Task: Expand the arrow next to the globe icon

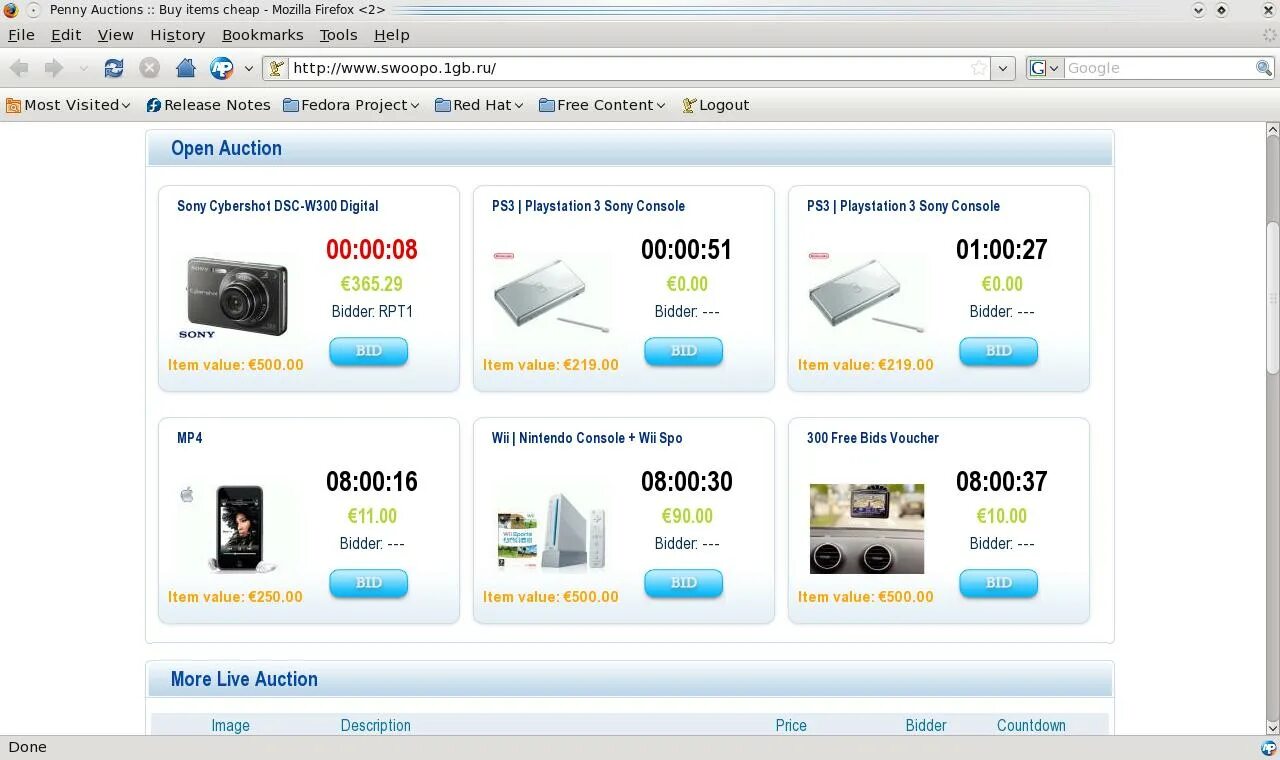Action: [x=248, y=69]
